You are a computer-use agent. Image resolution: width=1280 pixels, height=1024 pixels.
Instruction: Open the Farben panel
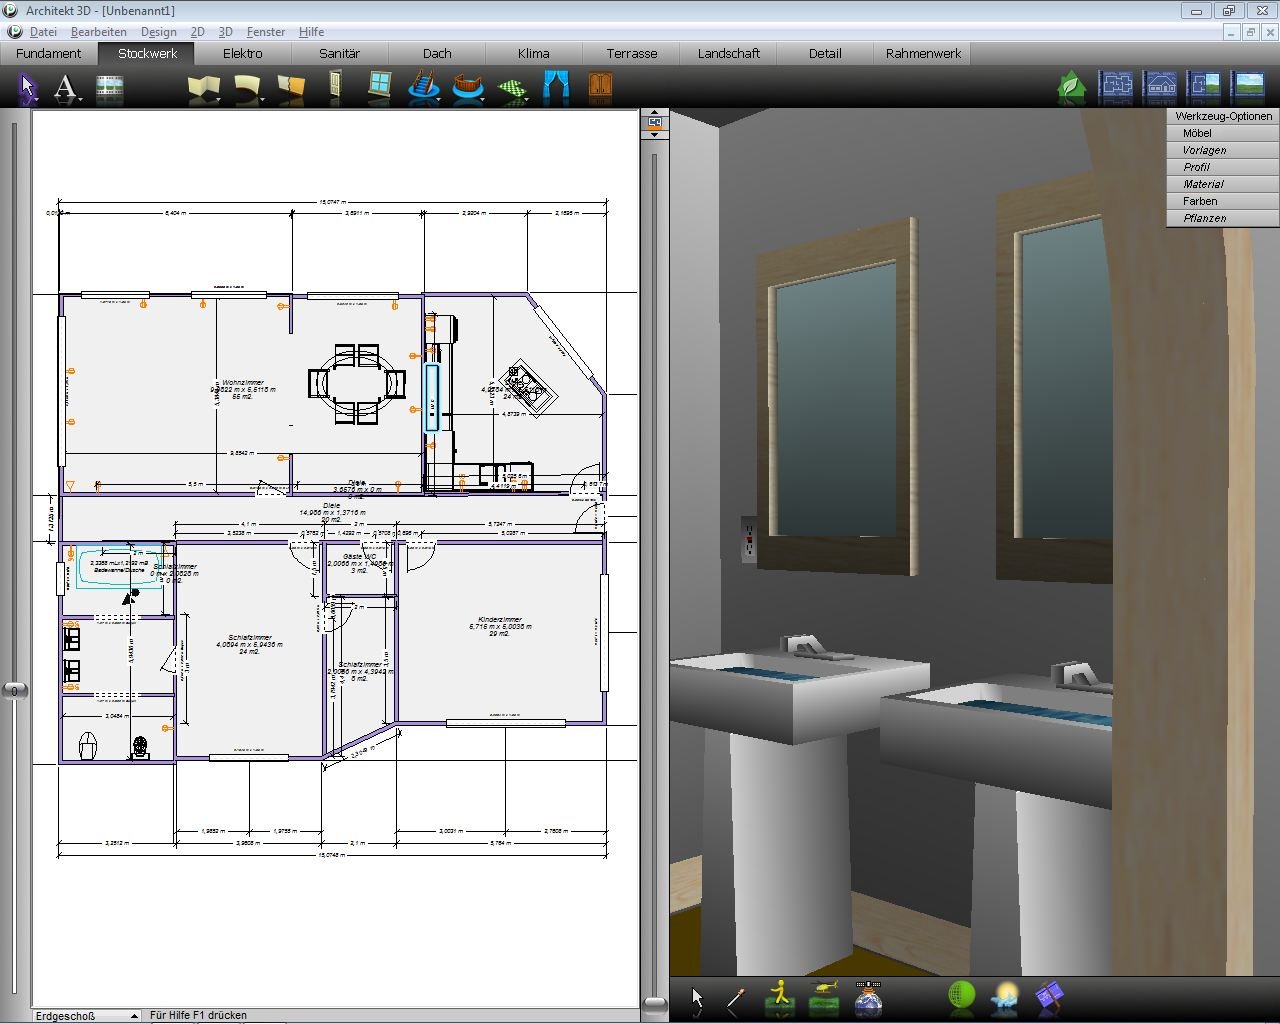coord(1223,201)
